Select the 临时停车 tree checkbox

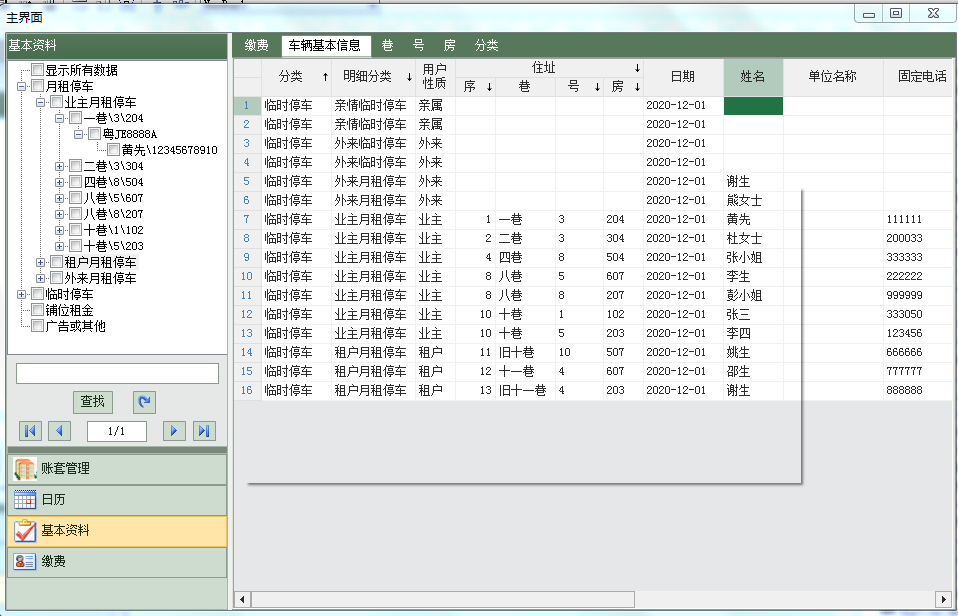[38, 293]
